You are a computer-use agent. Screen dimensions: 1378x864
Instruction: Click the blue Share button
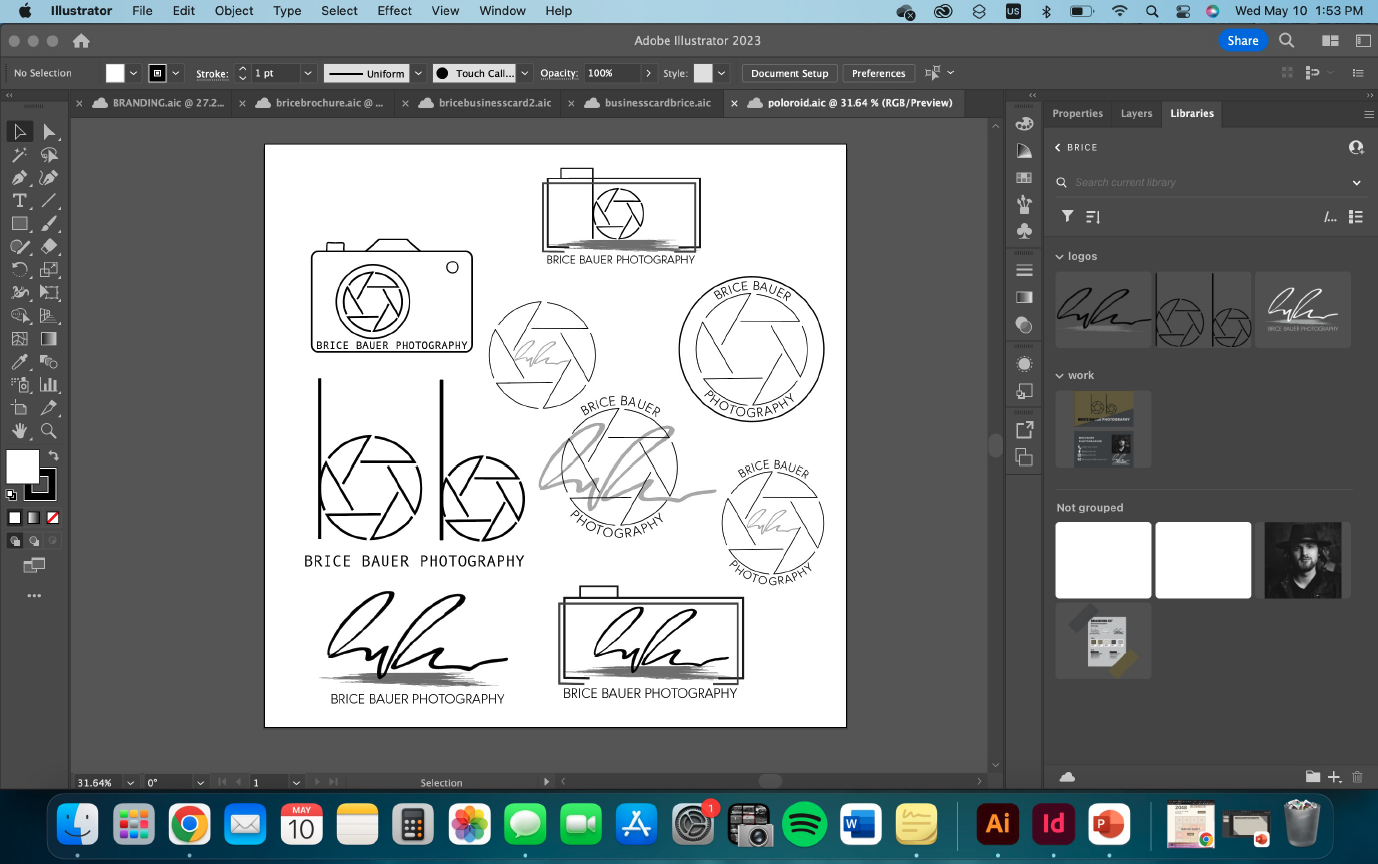(1243, 41)
